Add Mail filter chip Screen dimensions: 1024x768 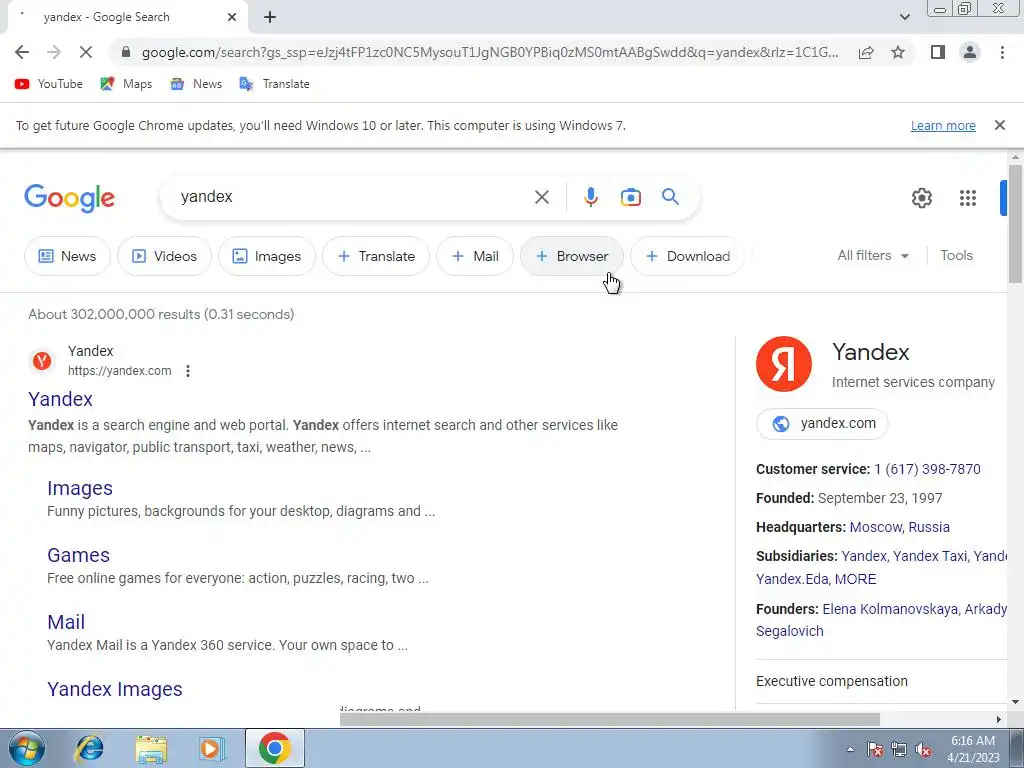pyautogui.click(x=475, y=256)
